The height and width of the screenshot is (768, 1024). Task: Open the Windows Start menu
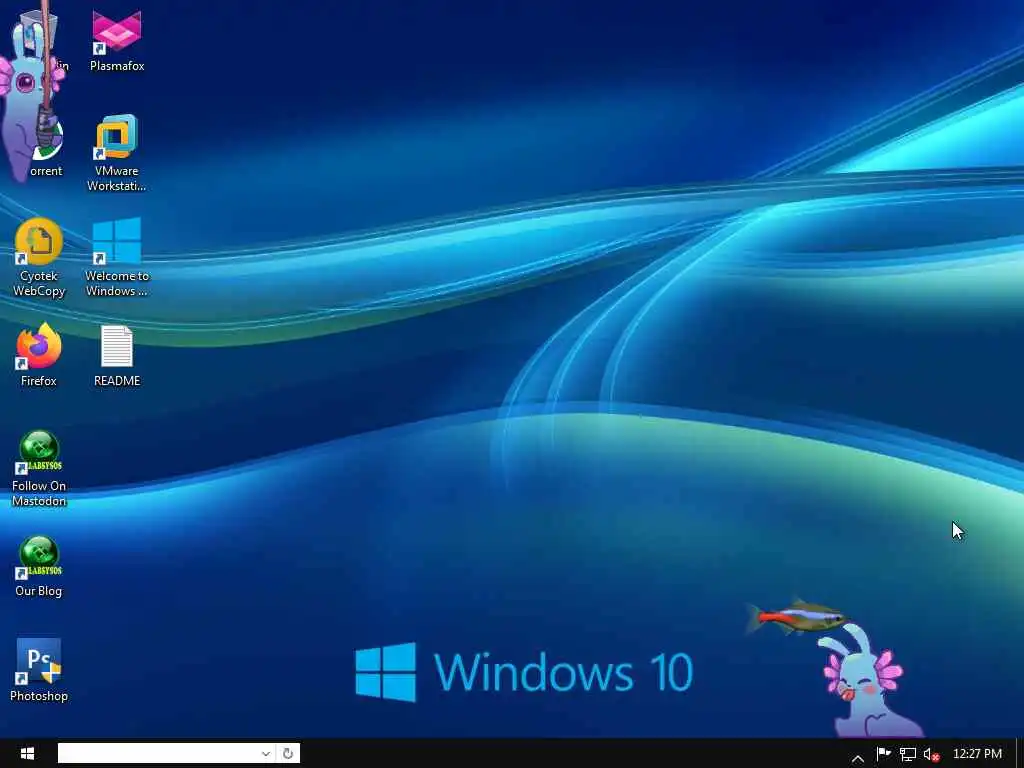(27, 753)
